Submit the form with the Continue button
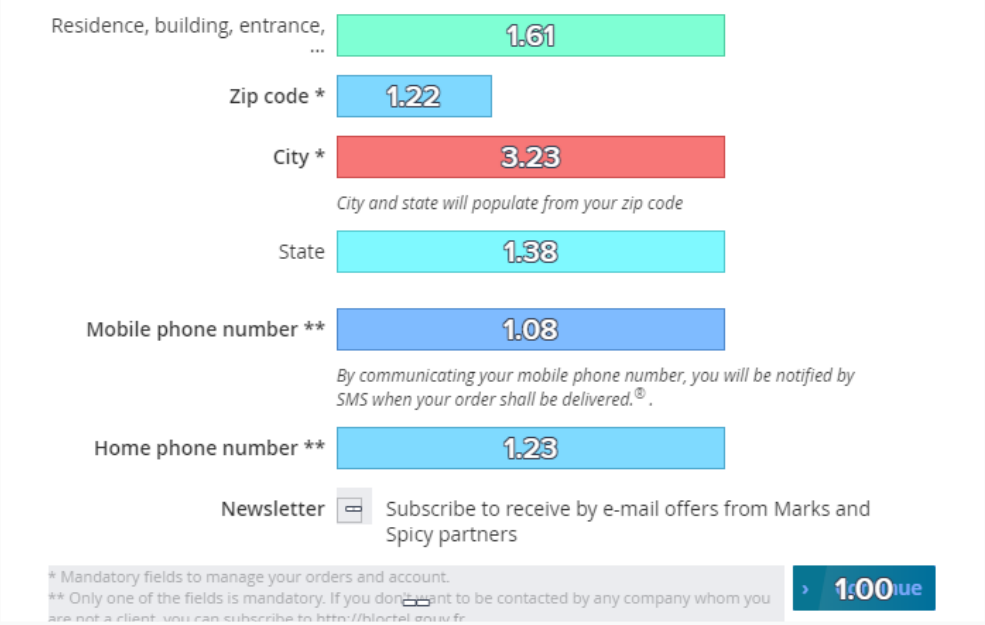This screenshot has width=985, height=625. tap(864, 588)
